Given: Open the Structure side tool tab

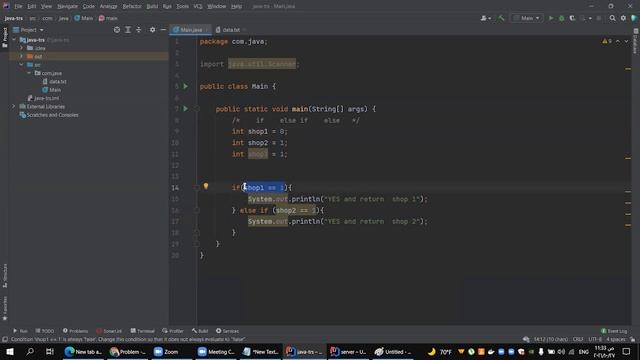Looking at the screenshot, I should [5, 276].
